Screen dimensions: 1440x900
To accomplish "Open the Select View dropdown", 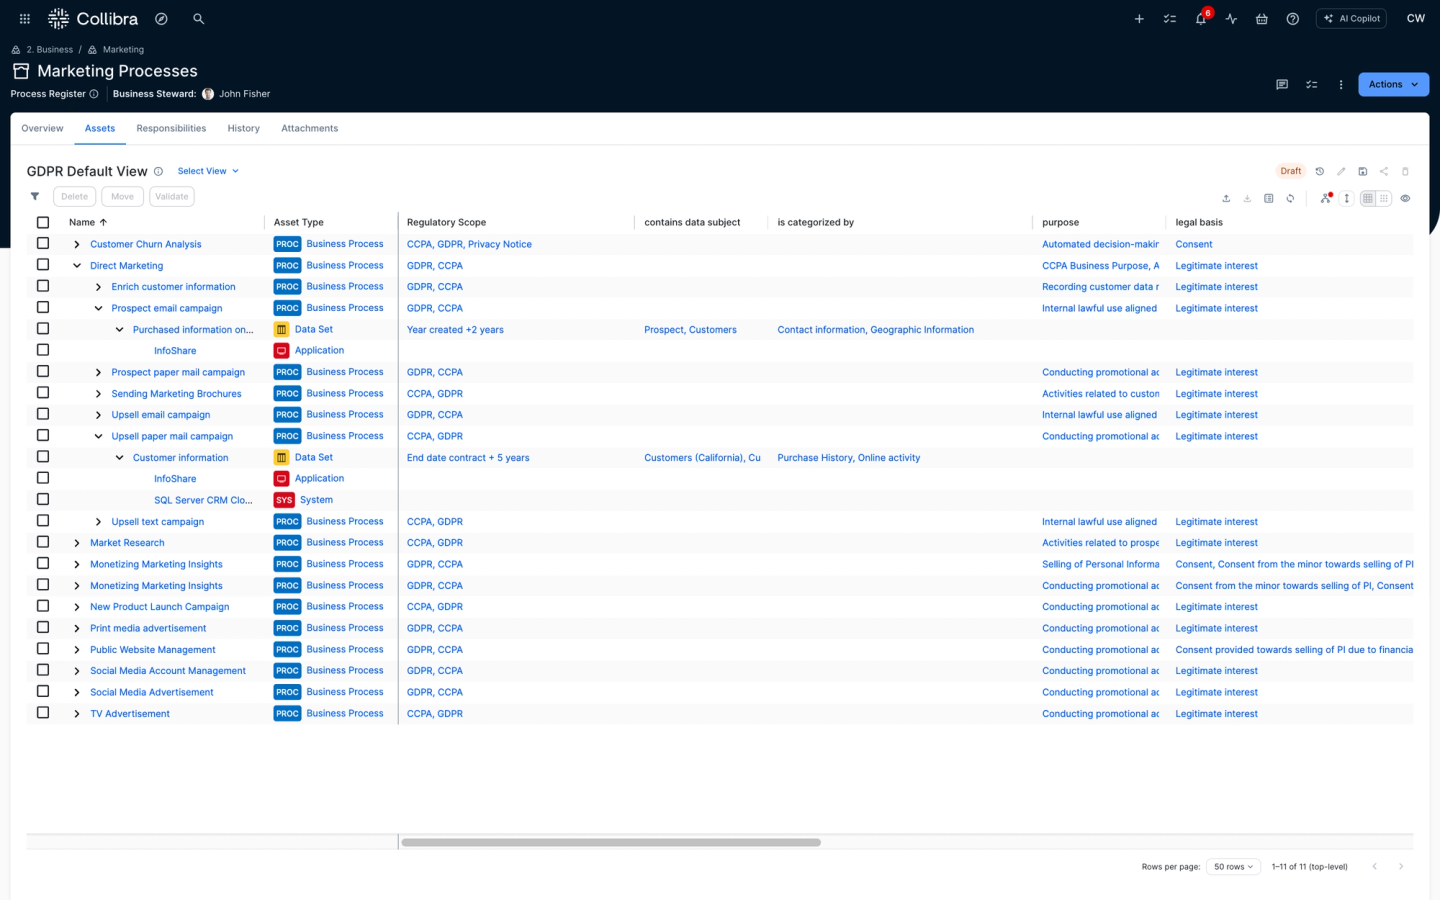I will [x=208, y=171].
